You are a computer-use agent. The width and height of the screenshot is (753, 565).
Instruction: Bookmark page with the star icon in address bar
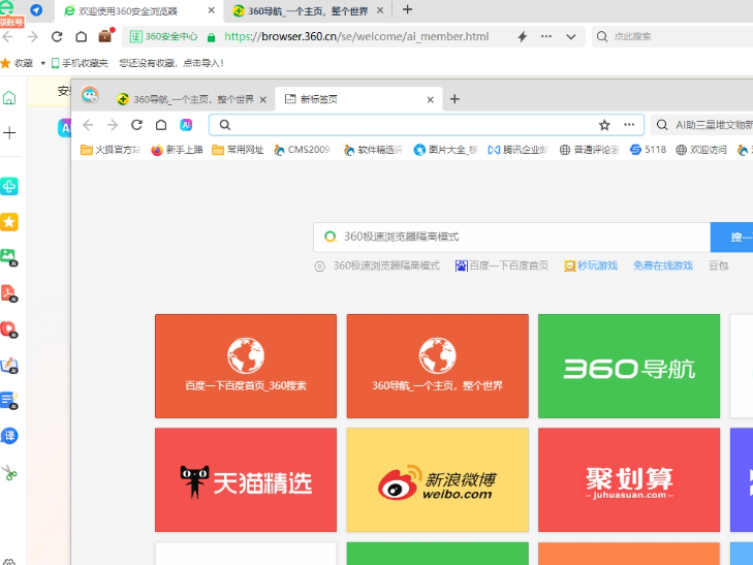(604, 125)
